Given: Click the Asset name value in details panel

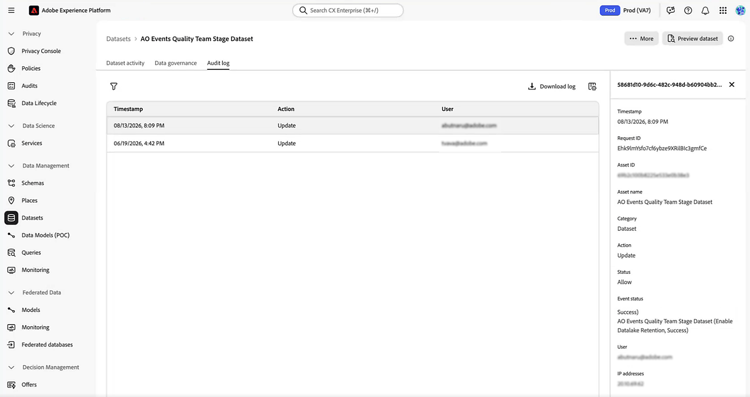Looking at the screenshot, I should (x=664, y=202).
